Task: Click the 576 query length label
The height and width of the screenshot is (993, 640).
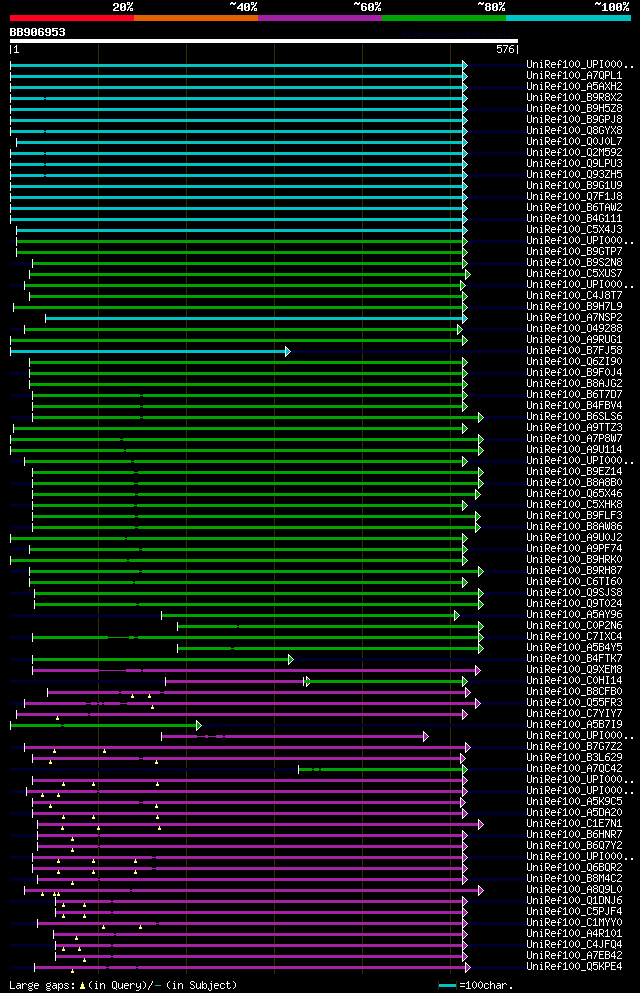Action: (505, 49)
